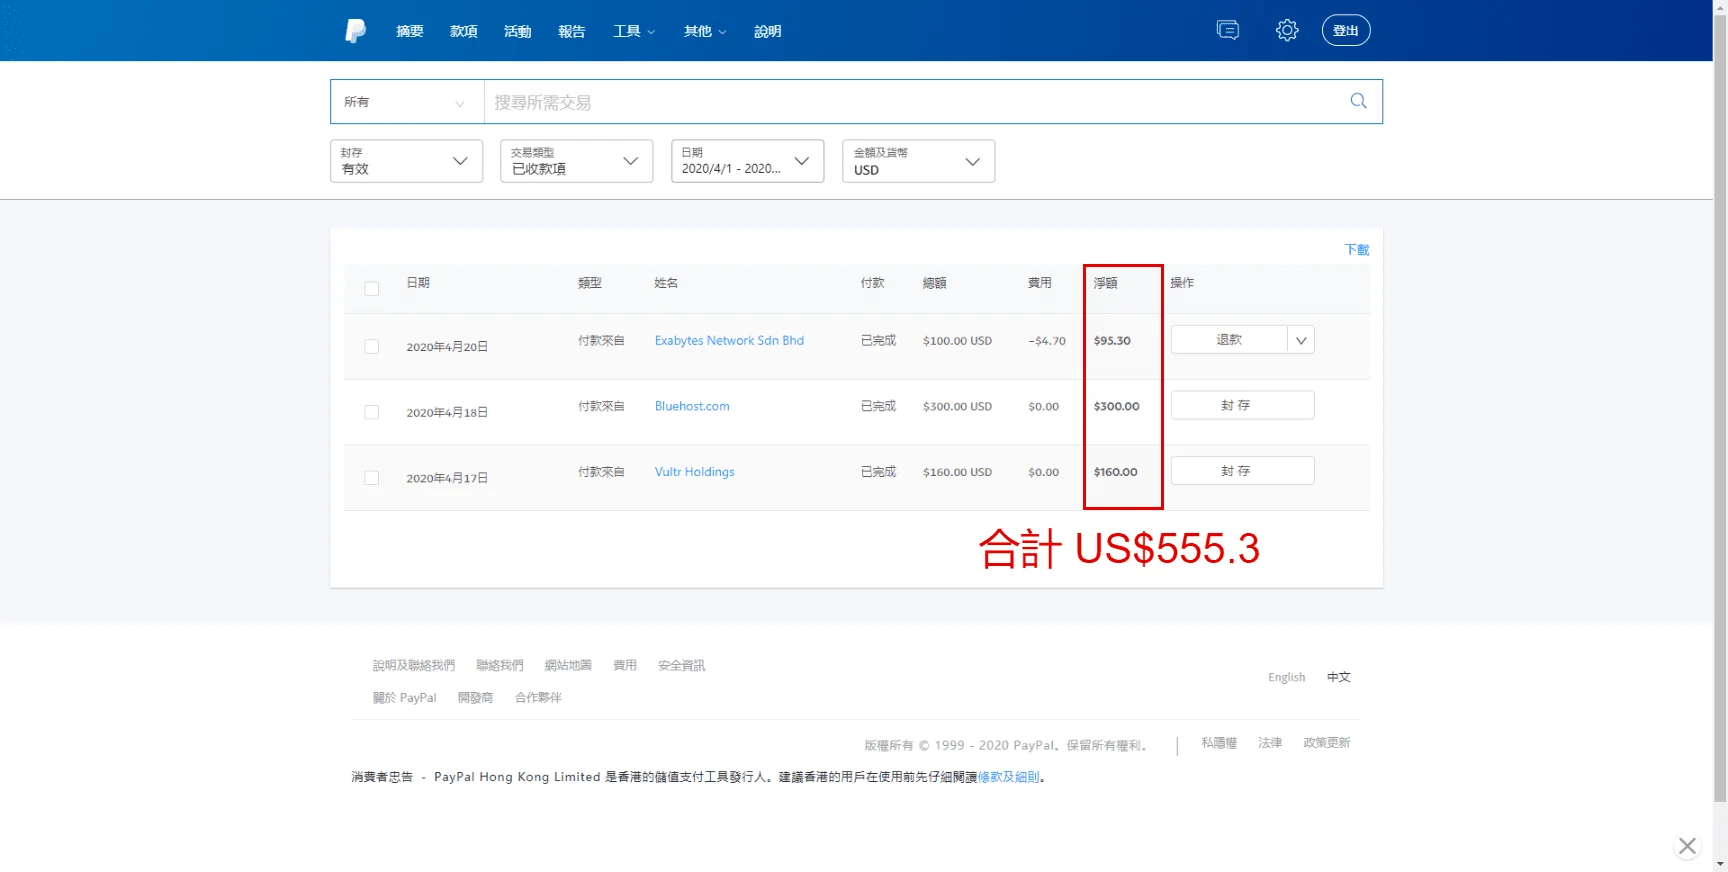Click the 淨額 column header
1728x872 pixels.
1105,283
